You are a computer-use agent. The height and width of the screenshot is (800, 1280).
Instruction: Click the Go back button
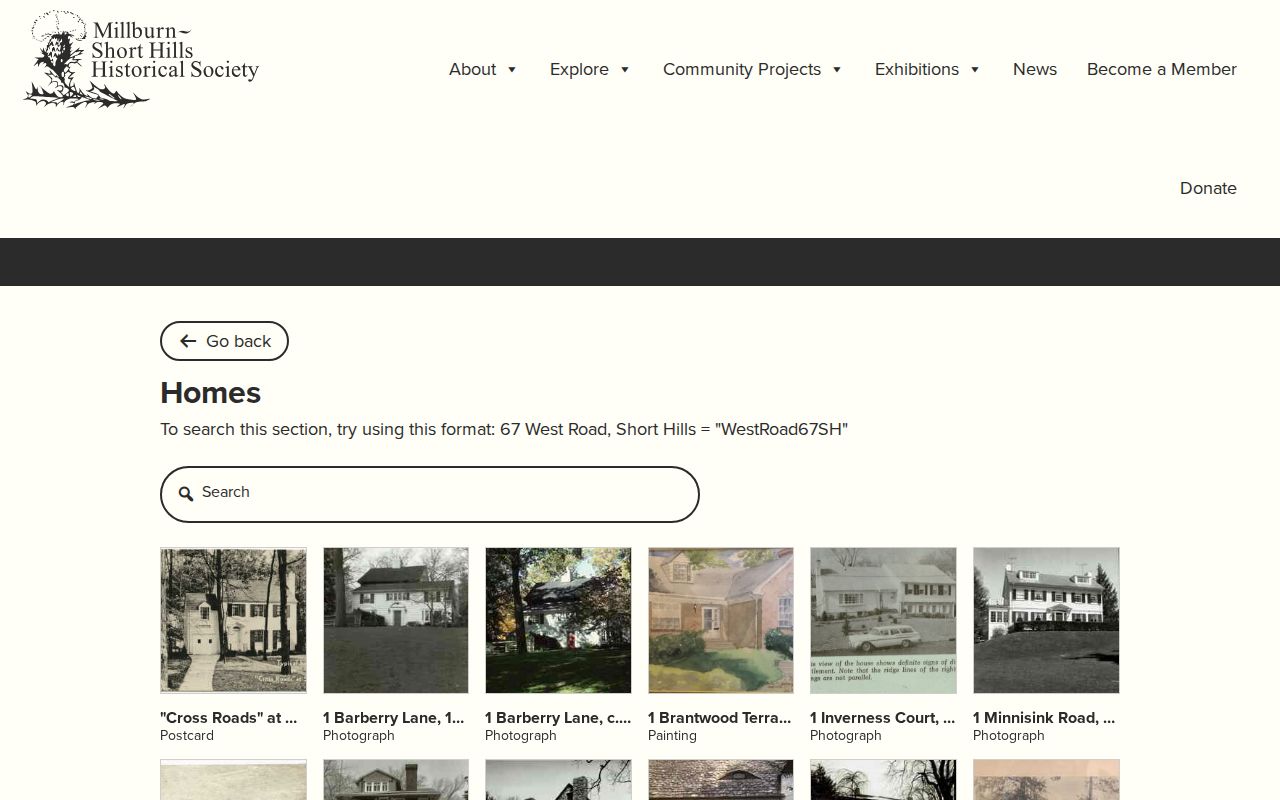click(x=224, y=341)
